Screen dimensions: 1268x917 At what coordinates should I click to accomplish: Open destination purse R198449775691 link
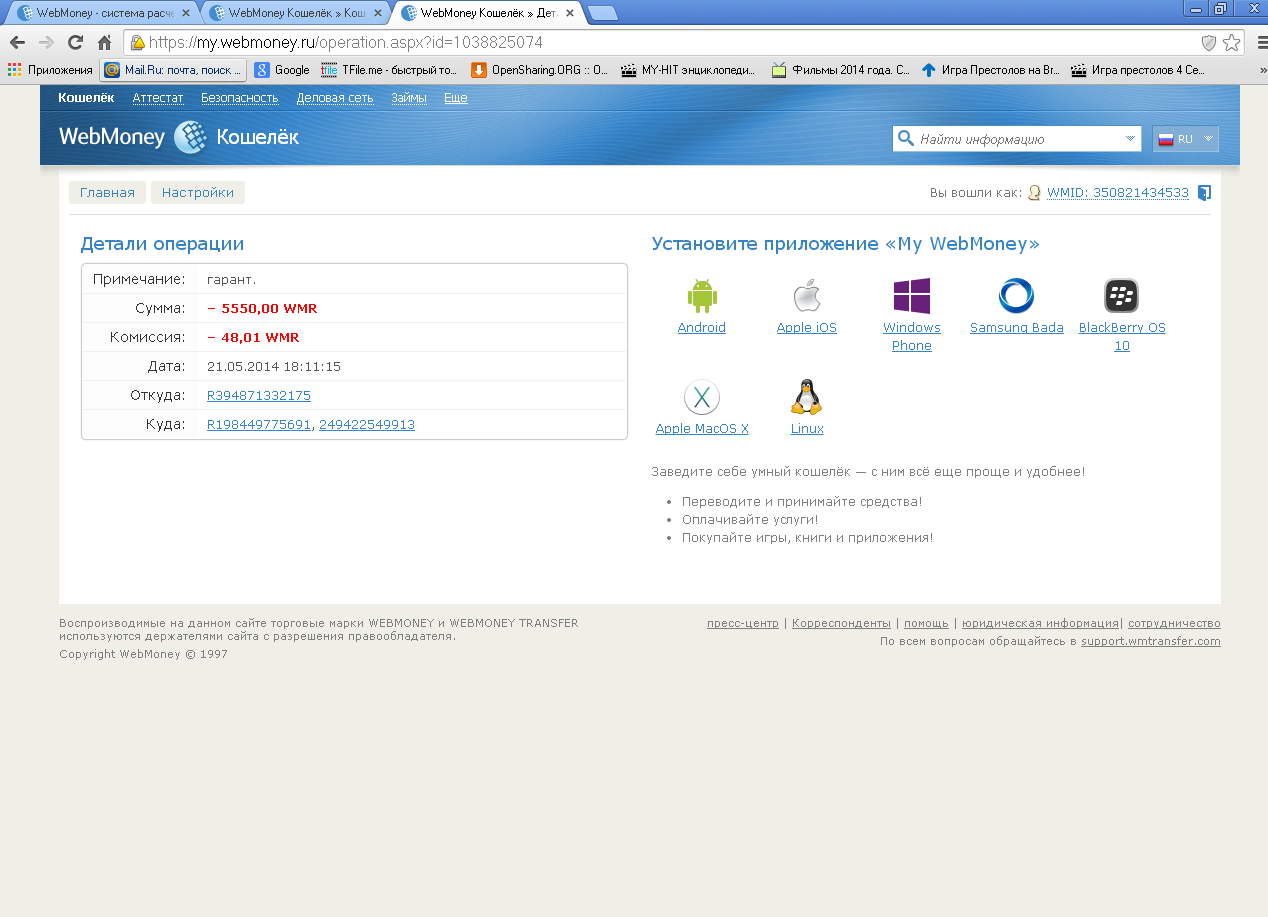click(x=259, y=425)
